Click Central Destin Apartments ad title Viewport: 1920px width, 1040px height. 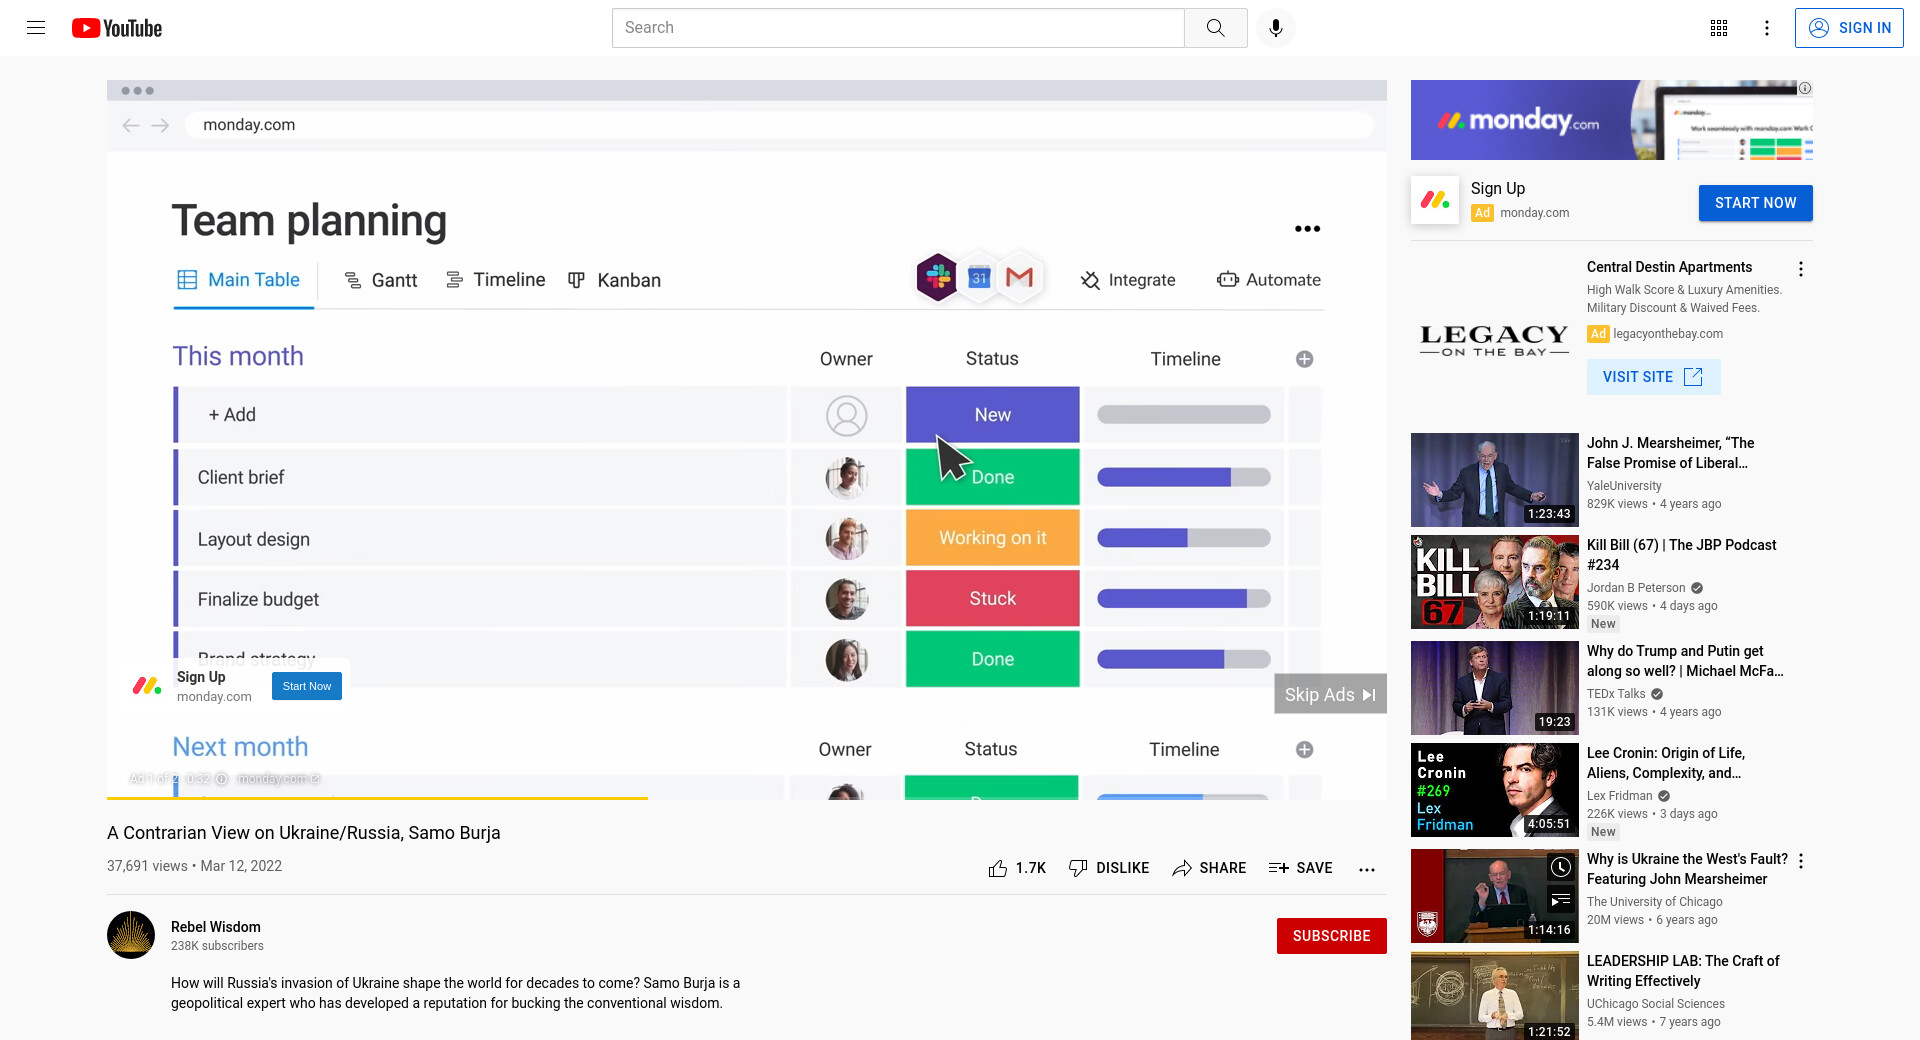click(x=1669, y=267)
